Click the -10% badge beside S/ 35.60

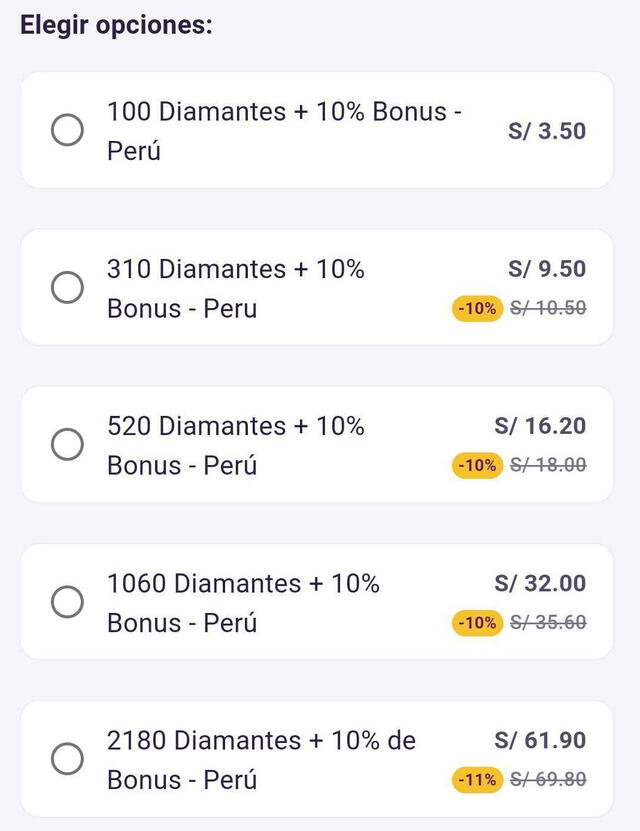(477, 622)
